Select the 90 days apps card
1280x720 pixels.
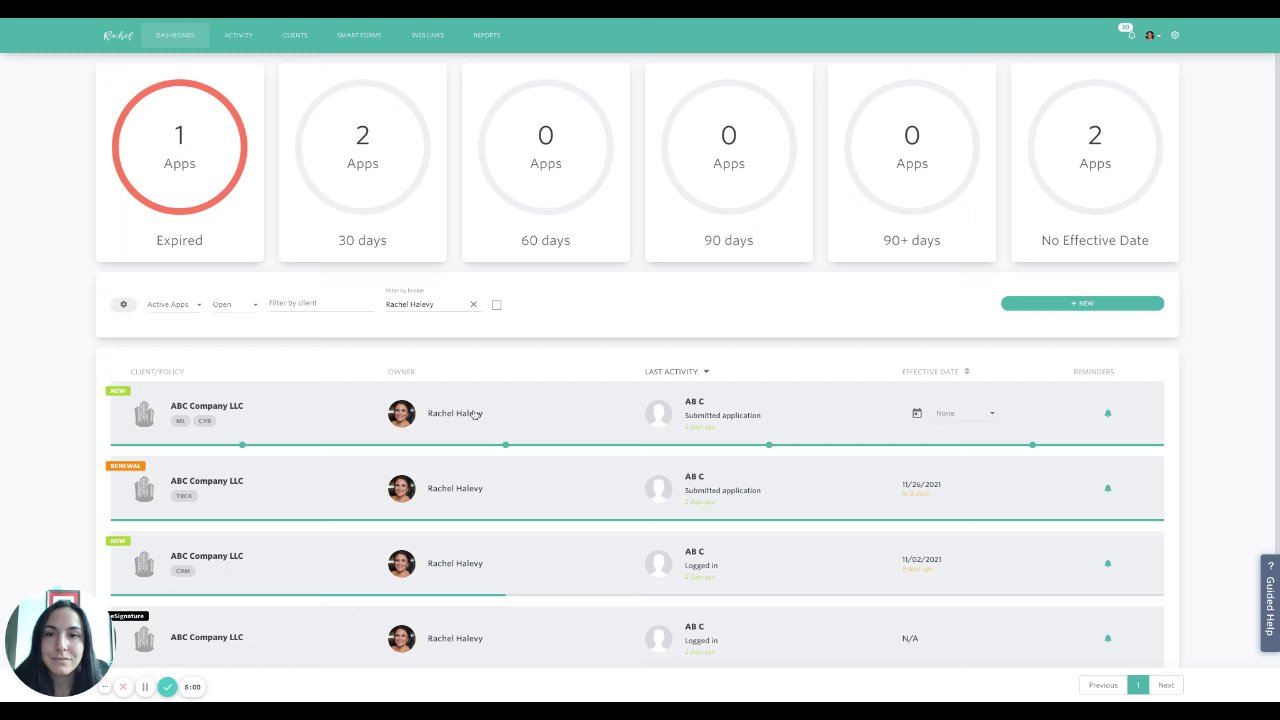click(729, 162)
